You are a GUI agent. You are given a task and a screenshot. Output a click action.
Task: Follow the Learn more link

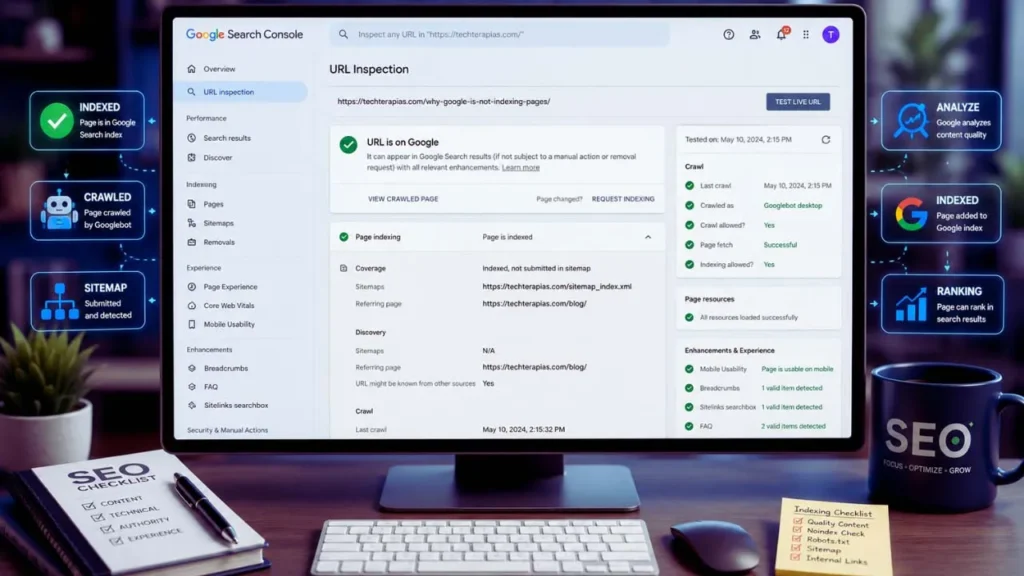(x=520, y=168)
